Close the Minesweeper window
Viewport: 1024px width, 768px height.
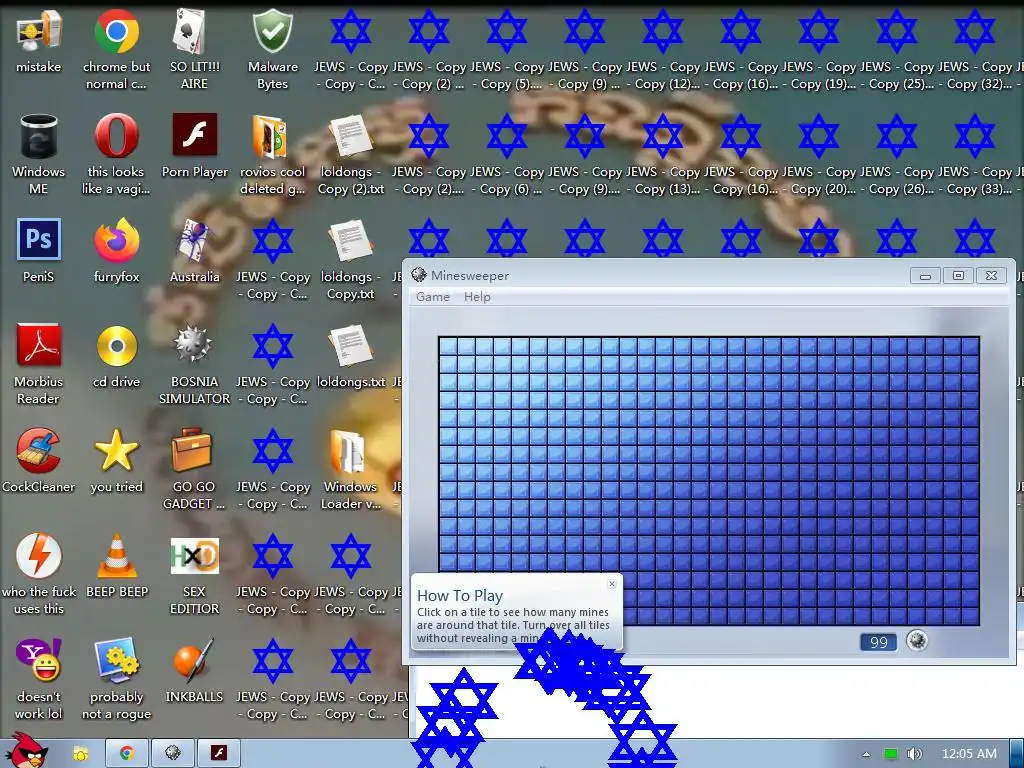pos(991,276)
